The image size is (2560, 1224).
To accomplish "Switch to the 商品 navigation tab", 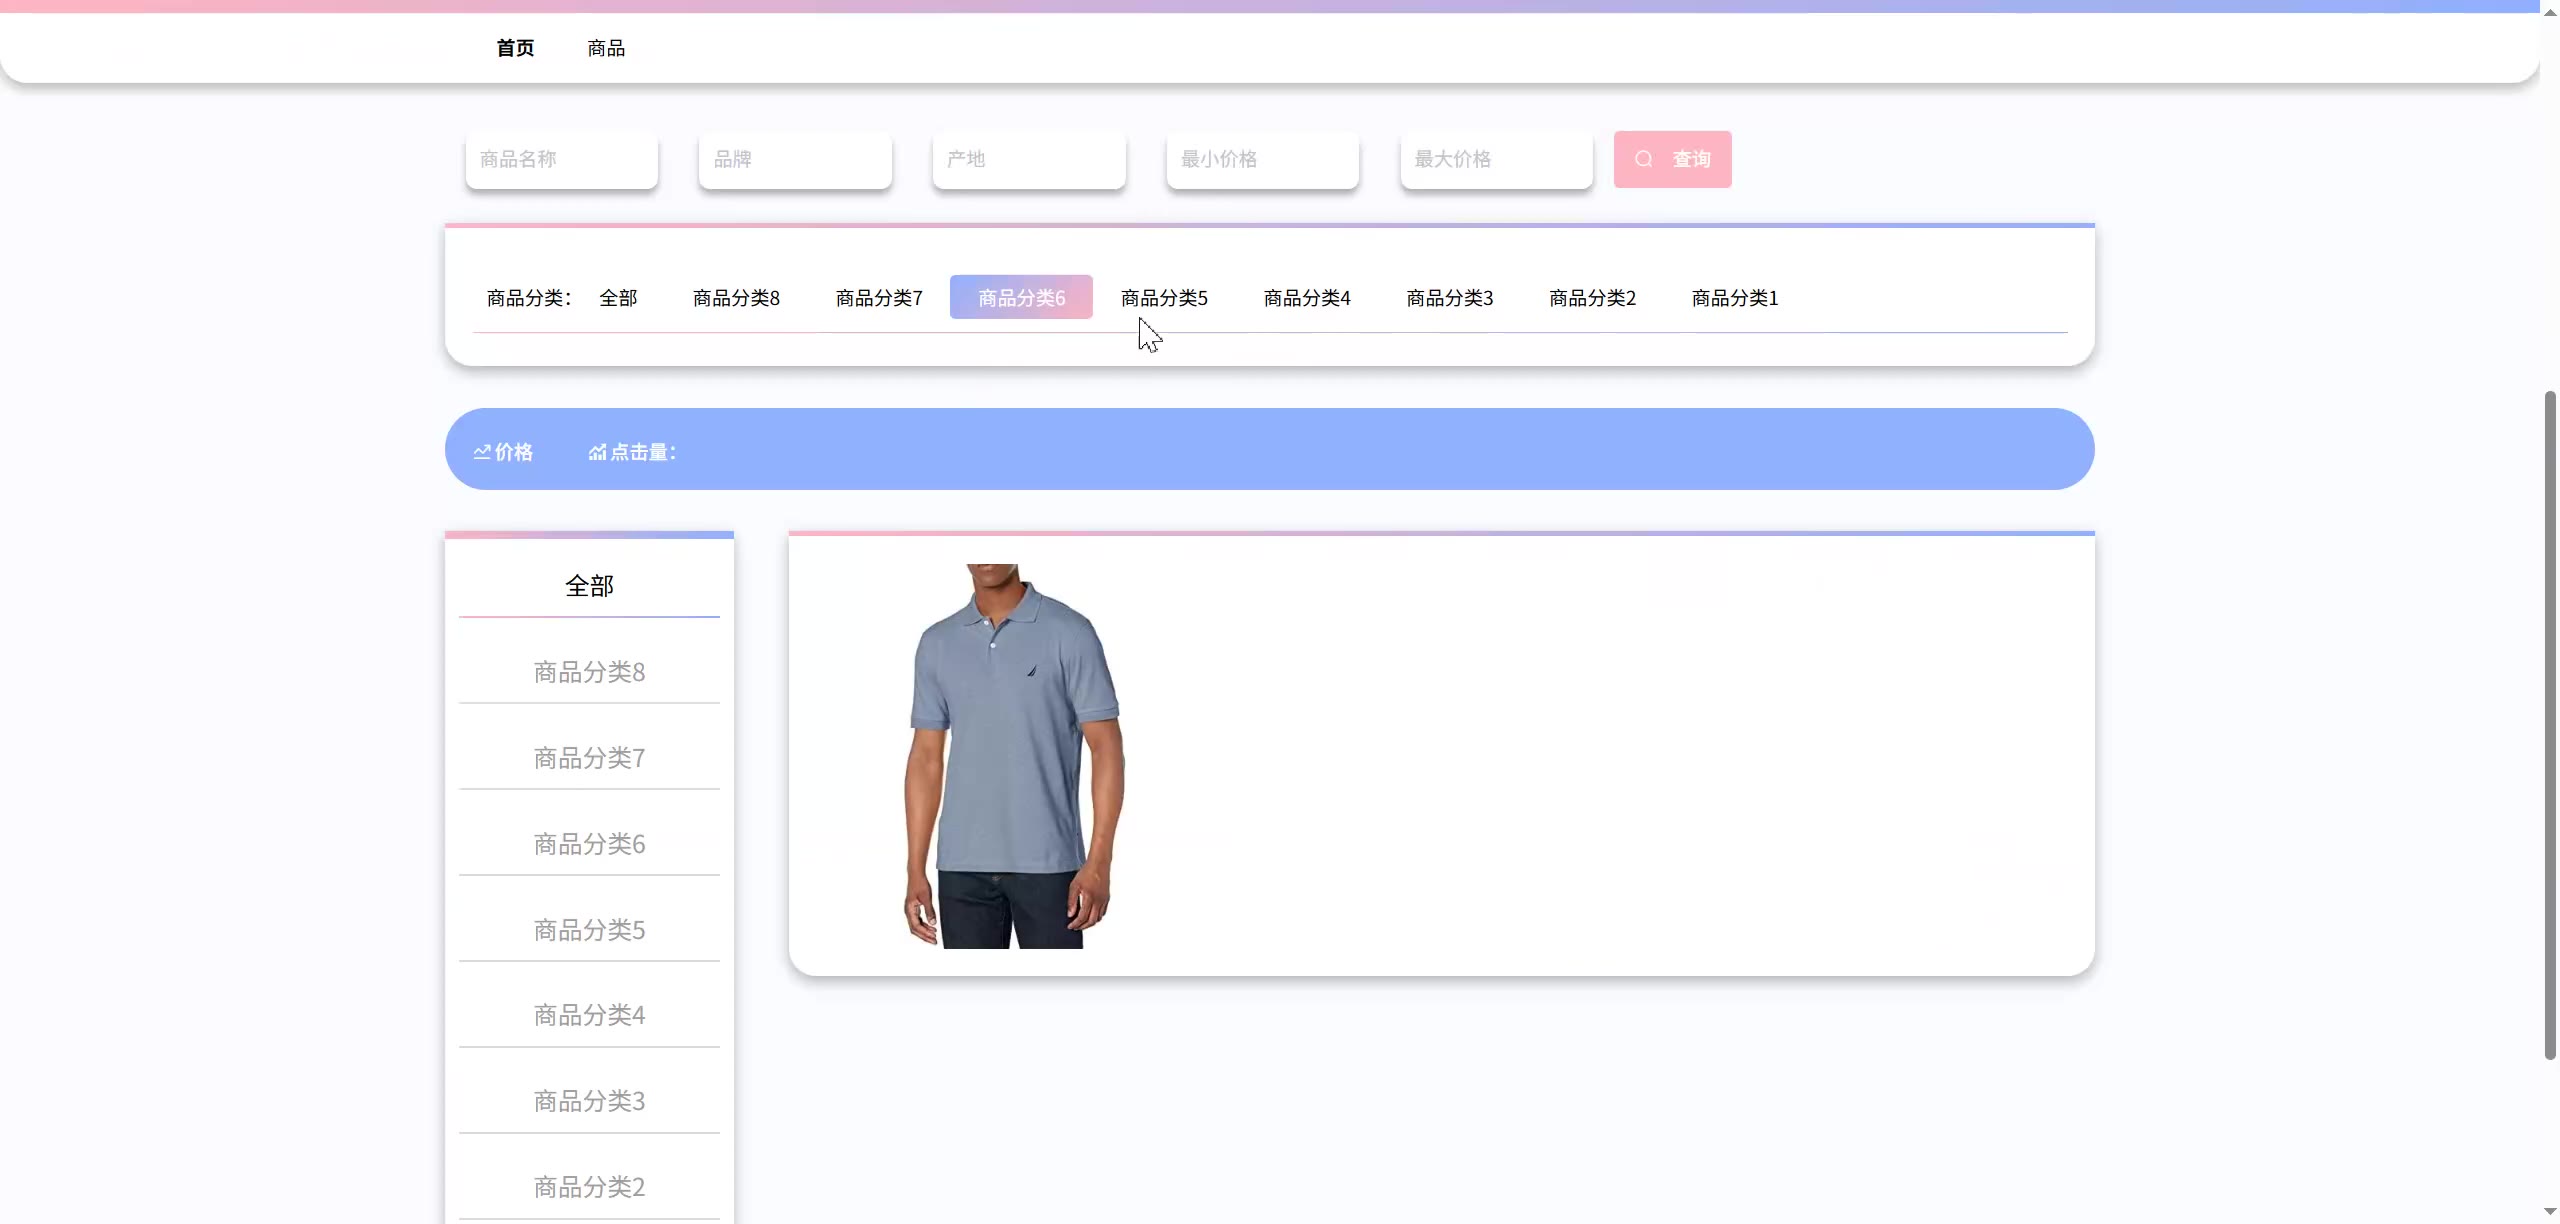I will tap(606, 48).
